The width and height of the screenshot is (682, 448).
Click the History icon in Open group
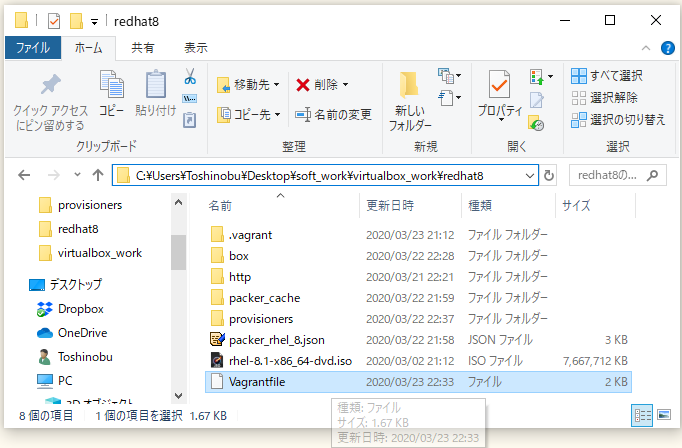[537, 123]
